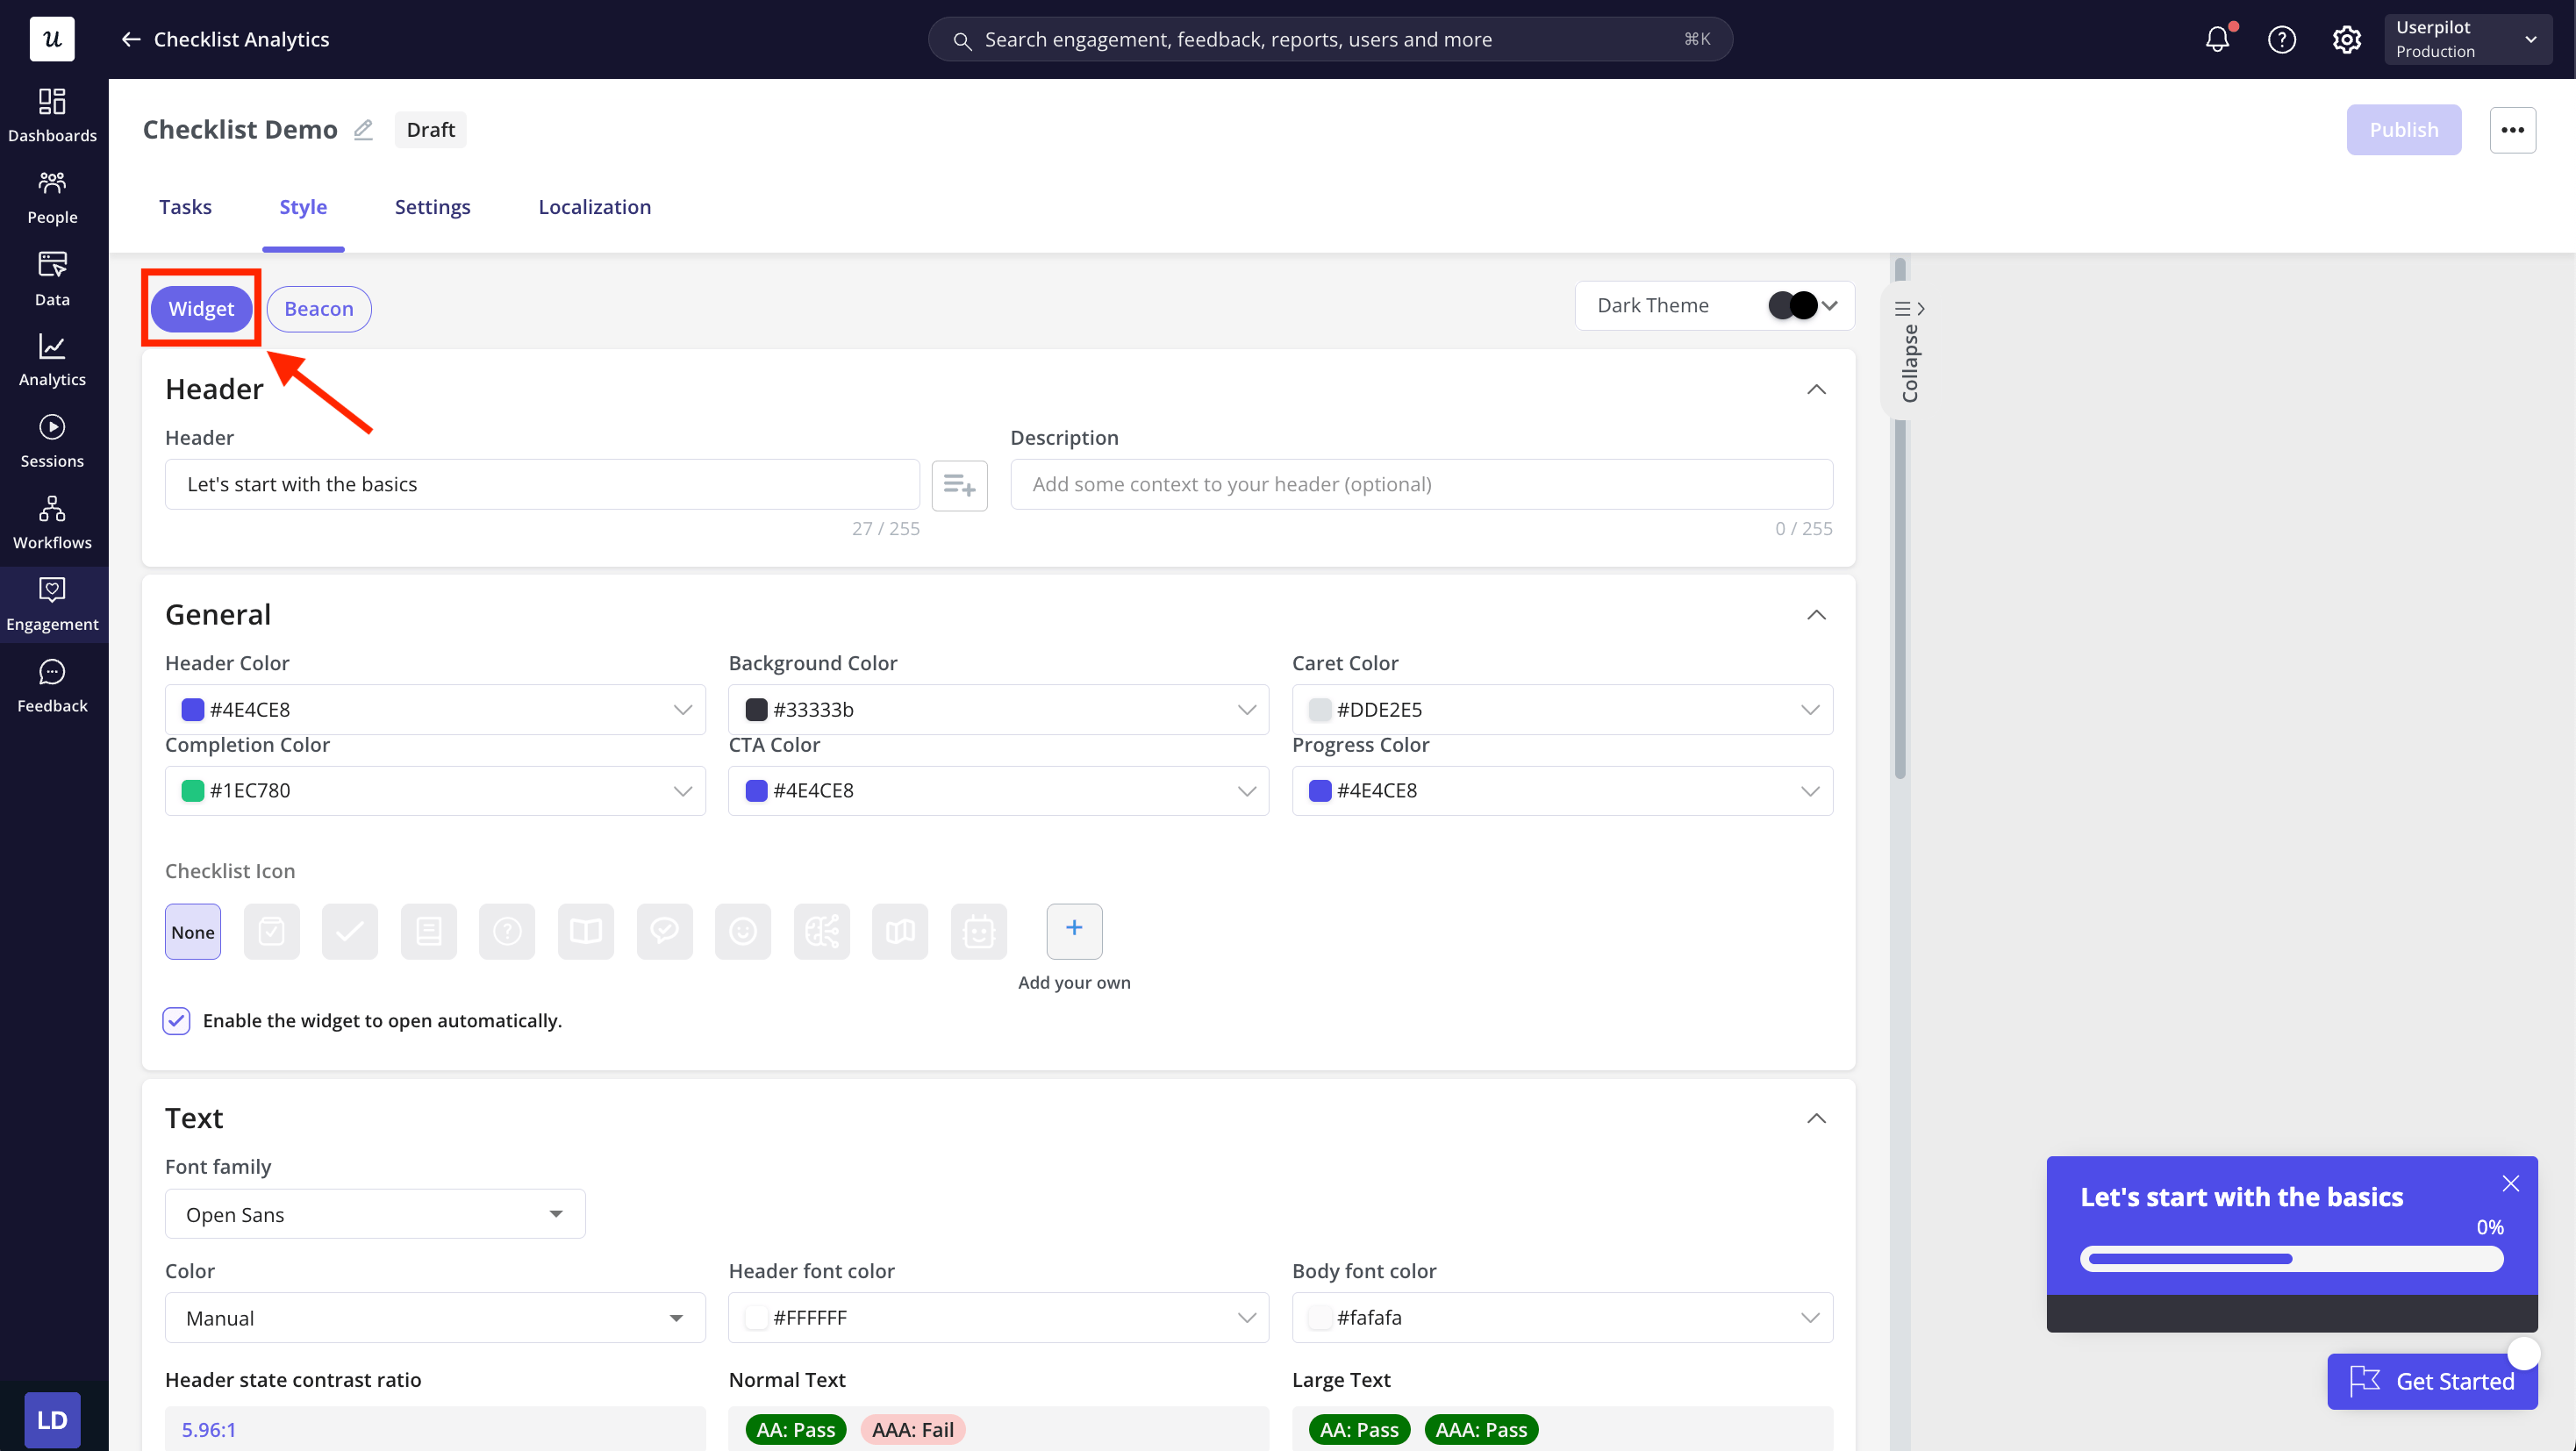The height and width of the screenshot is (1451, 2576).
Task: Click the pencil icon to rename Checklist Demo
Action: 363,130
